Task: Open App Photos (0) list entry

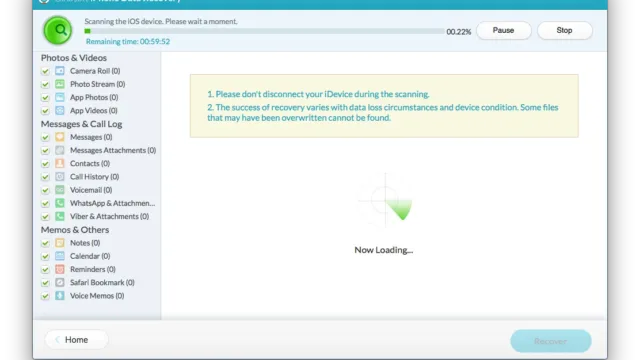Action: click(94, 97)
